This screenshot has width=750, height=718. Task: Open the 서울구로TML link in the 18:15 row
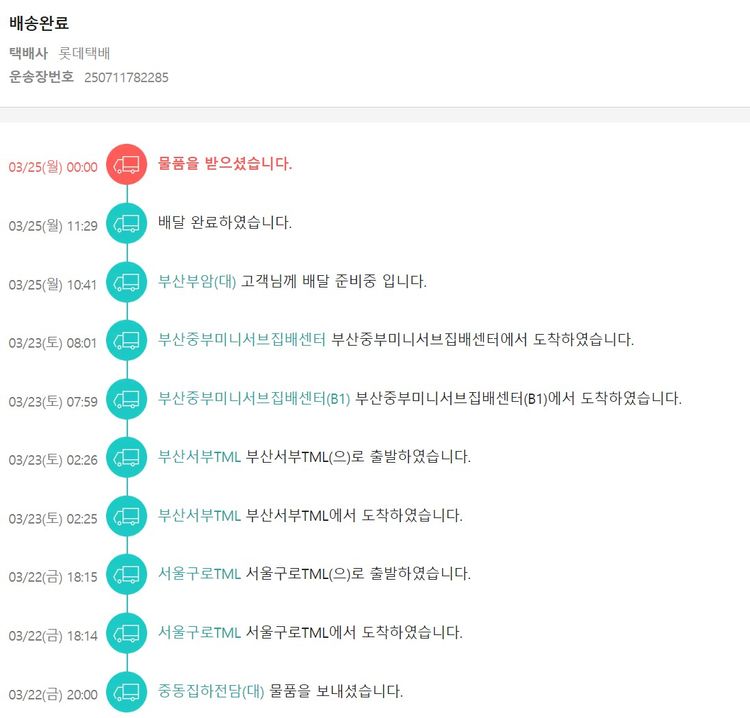coord(199,574)
